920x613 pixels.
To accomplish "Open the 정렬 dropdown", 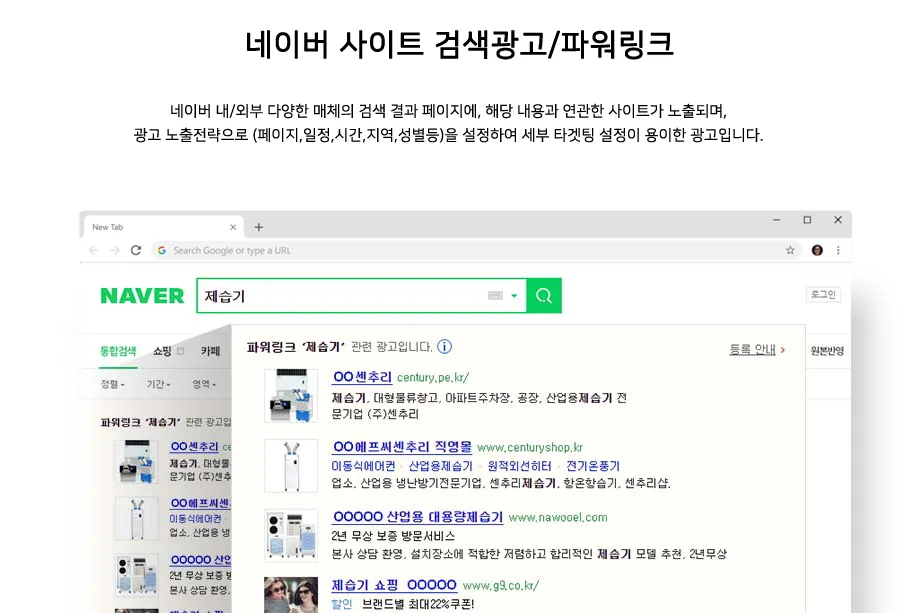I will pyautogui.click(x=112, y=384).
